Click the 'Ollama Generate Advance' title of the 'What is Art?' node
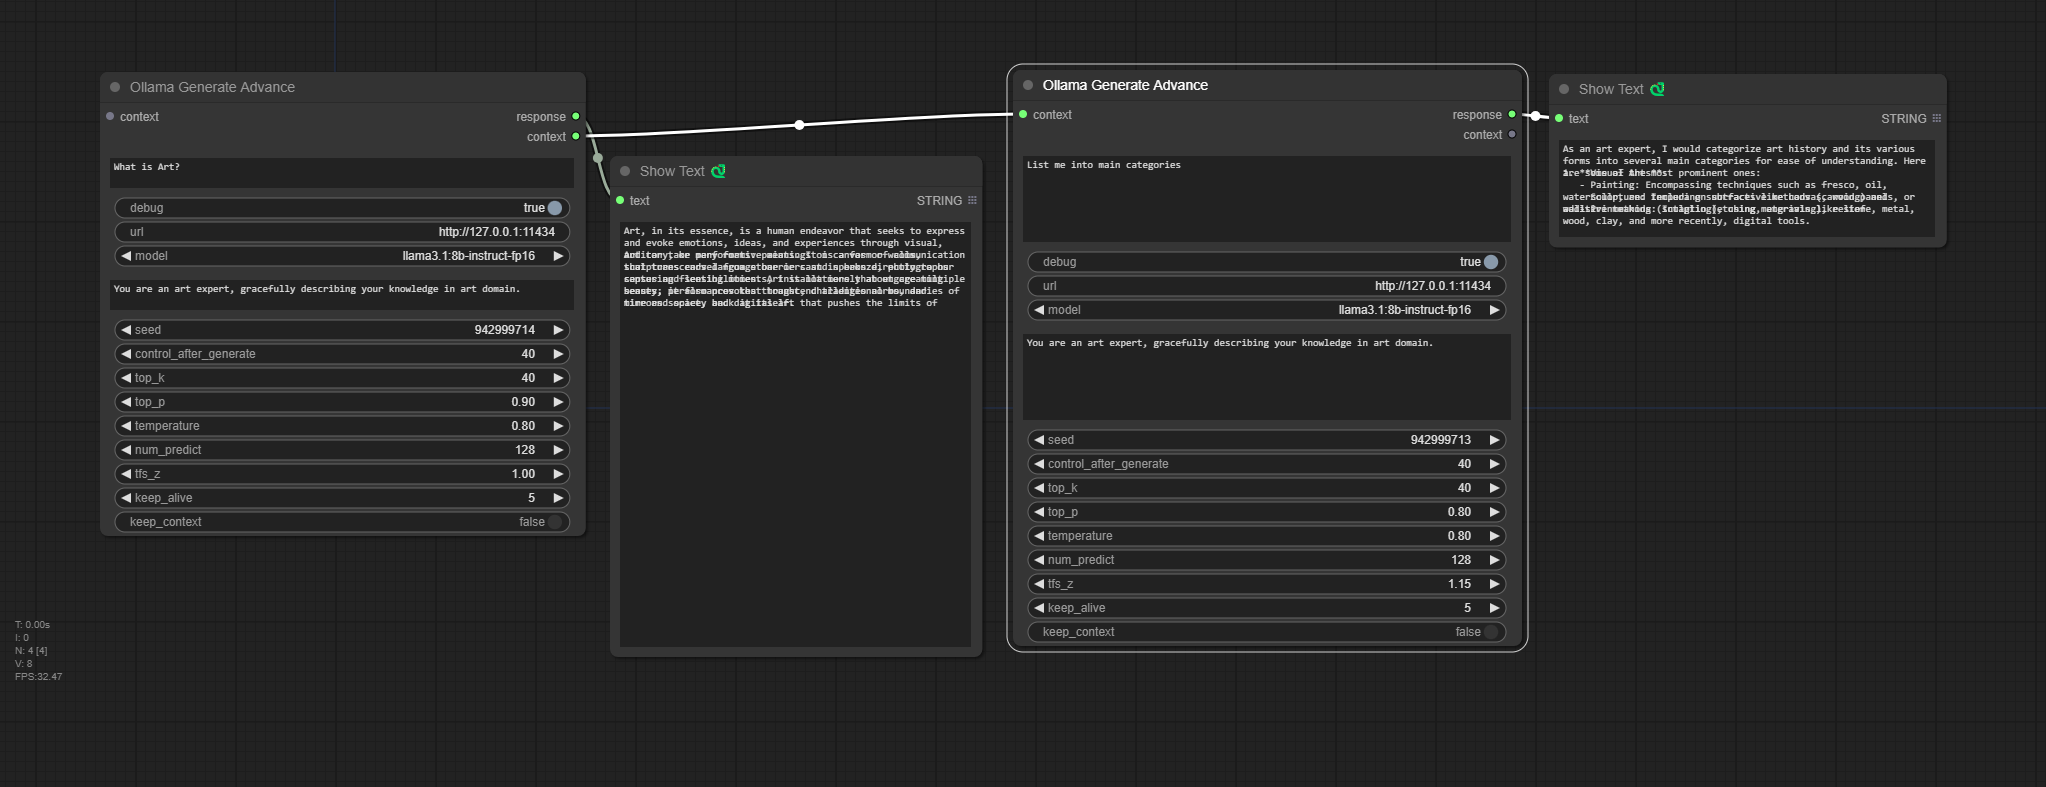 point(212,87)
